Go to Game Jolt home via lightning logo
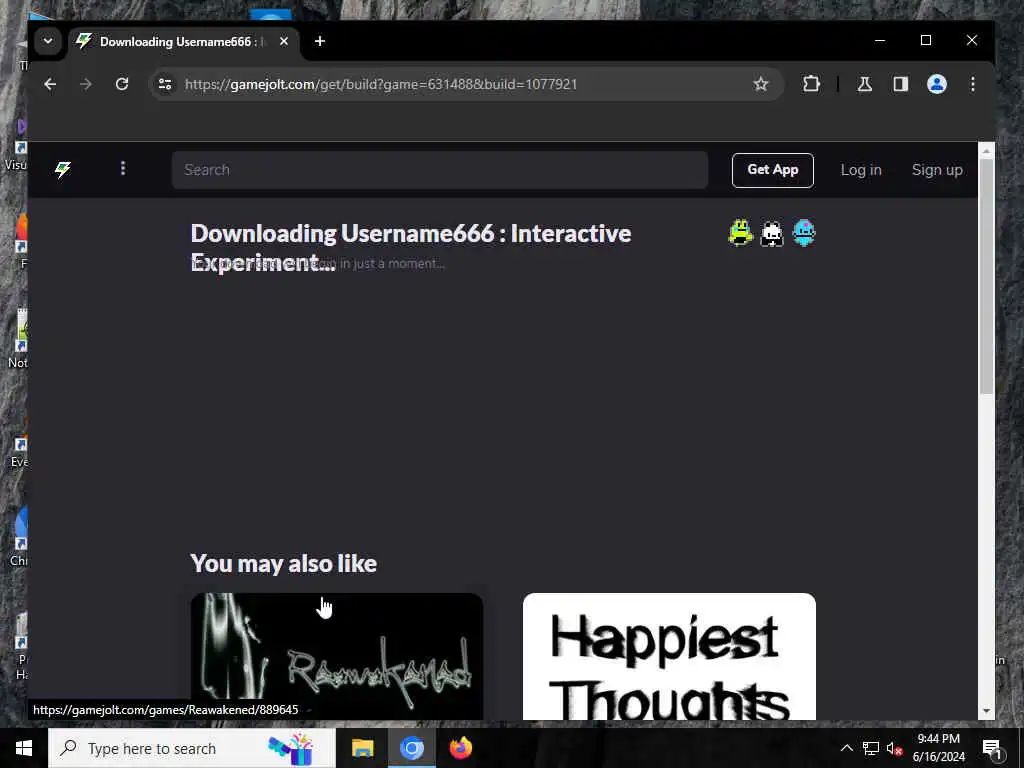The width and height of the screenshot is (1024, 768). click(x=63, y=170)
